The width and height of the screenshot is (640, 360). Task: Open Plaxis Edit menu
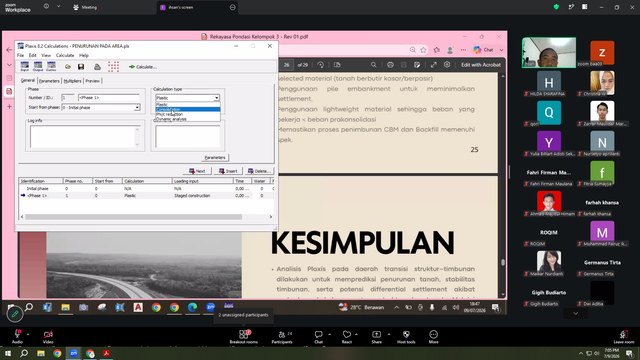click(33, 56)
